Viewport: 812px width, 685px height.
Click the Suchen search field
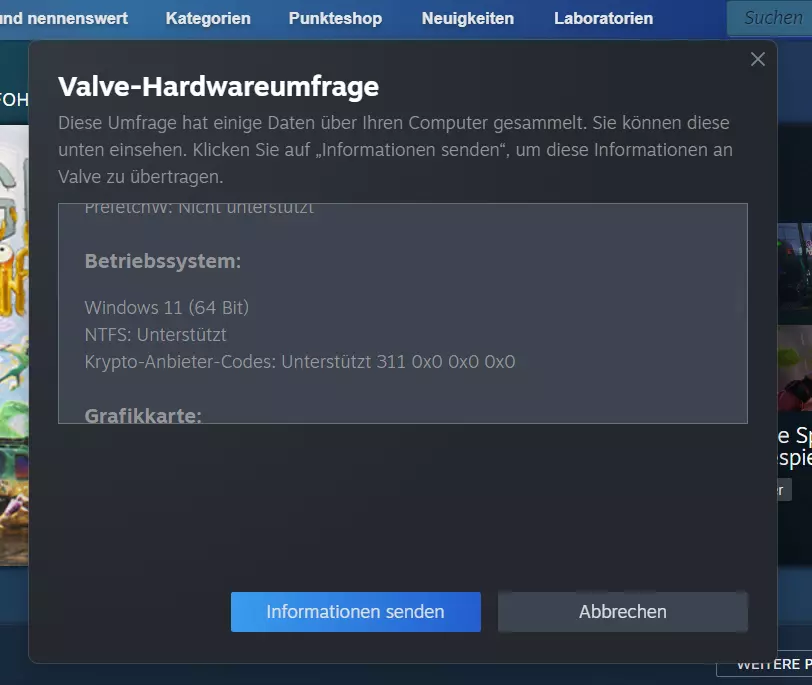pos(770,18)
